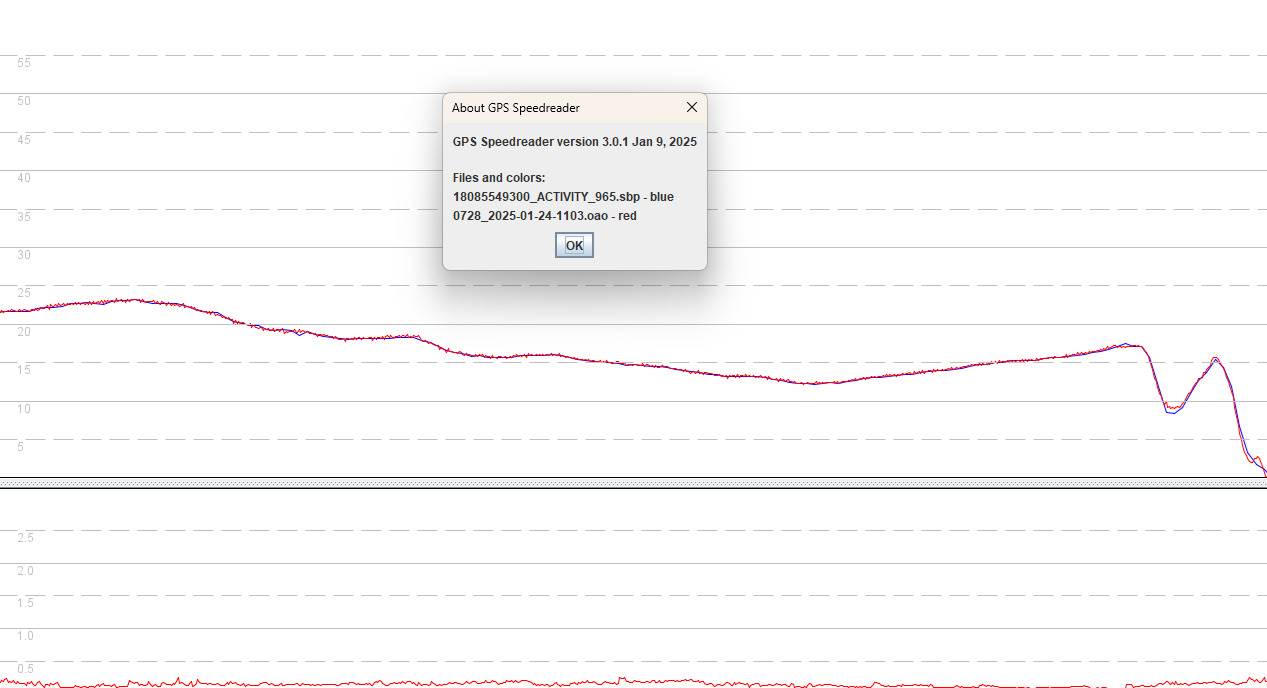Viewport: 1267px width, 688px height.
Task: Click the 5 label on the speed axis
Action: (20, 447)
